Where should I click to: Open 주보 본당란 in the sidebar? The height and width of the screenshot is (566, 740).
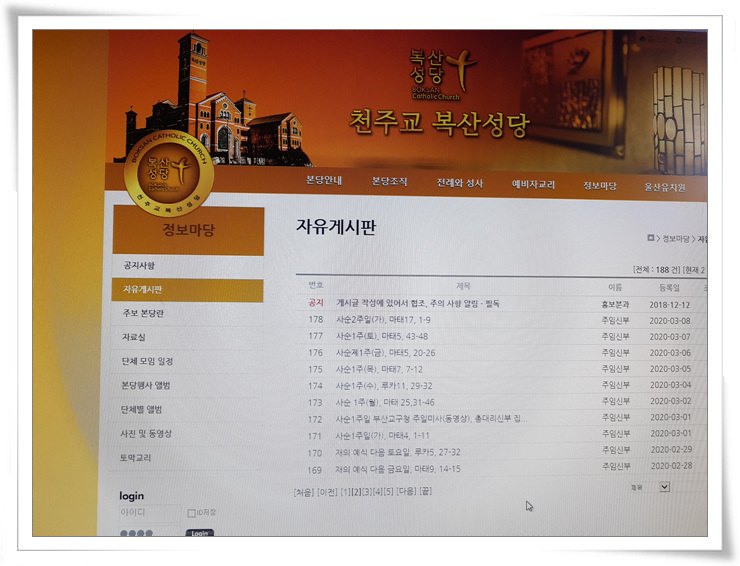(x=143, y=313)
